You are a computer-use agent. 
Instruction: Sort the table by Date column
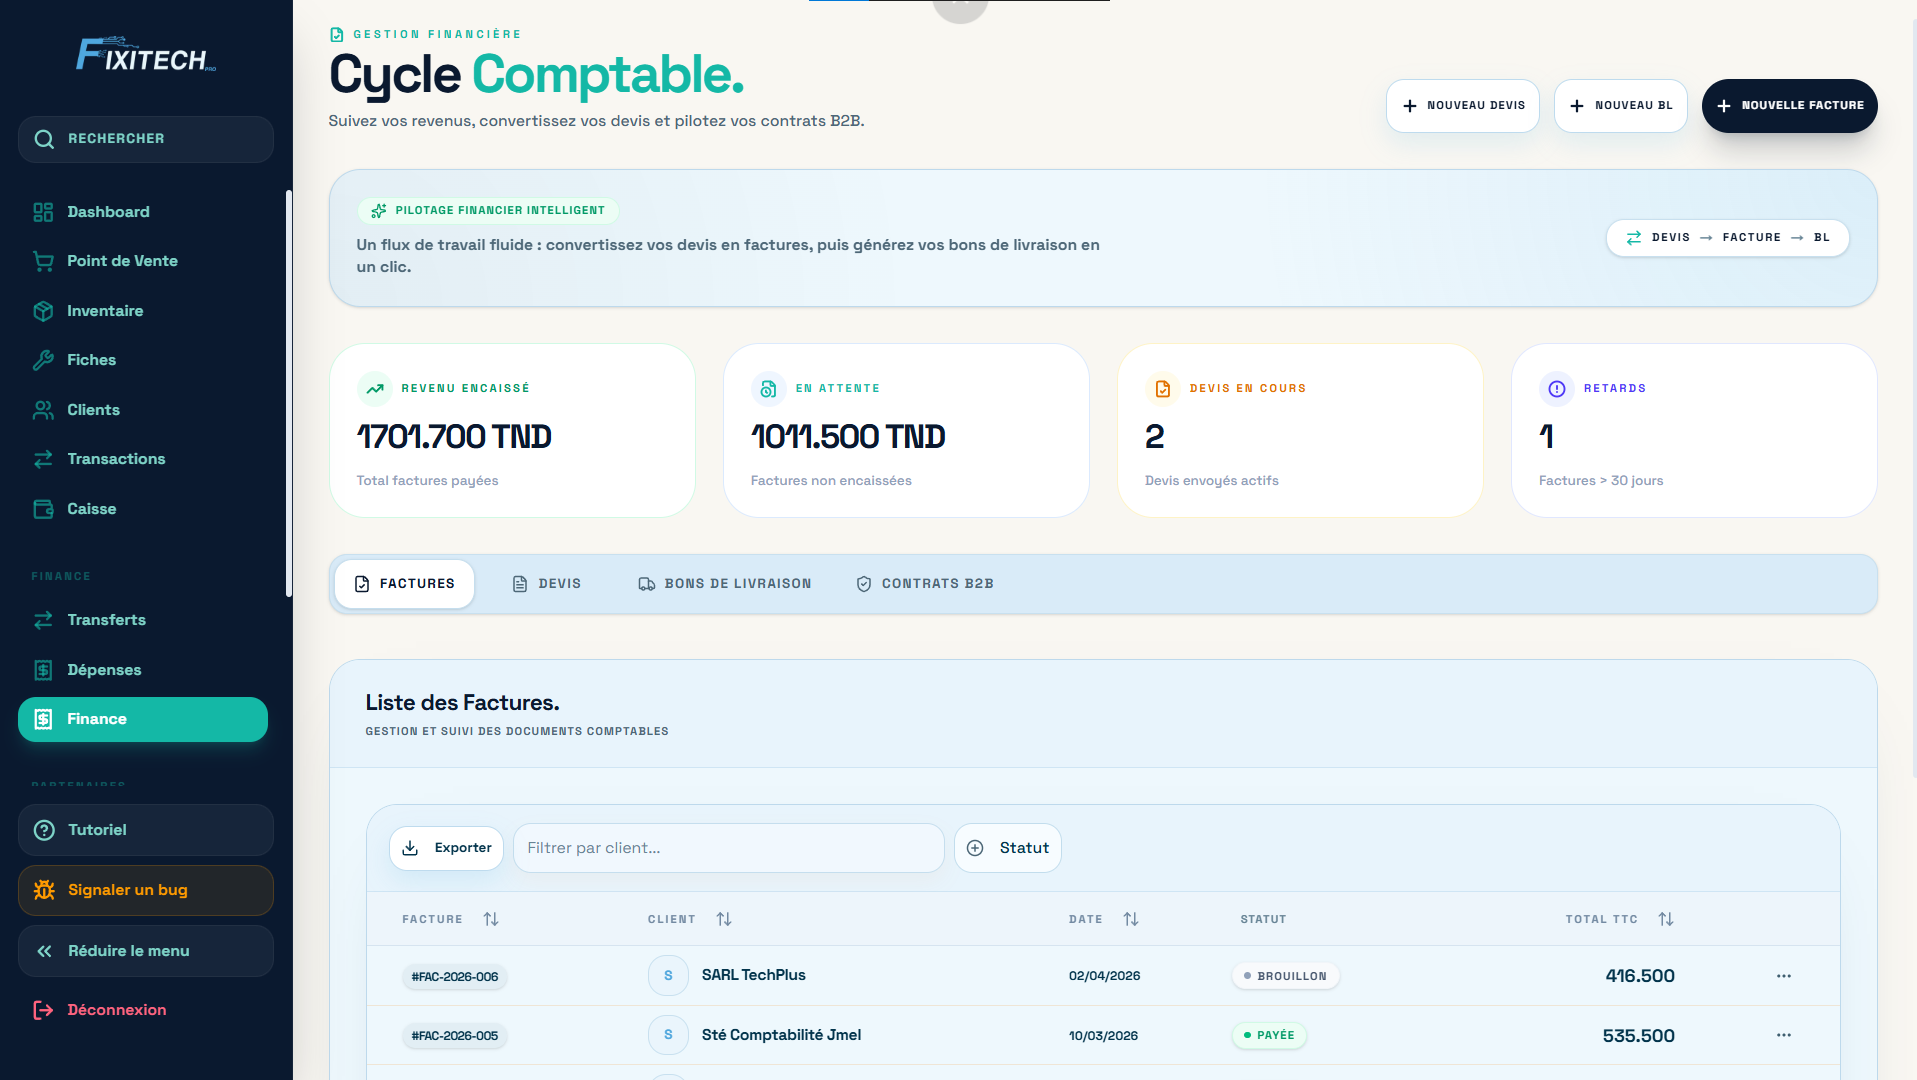point(1131,919)
